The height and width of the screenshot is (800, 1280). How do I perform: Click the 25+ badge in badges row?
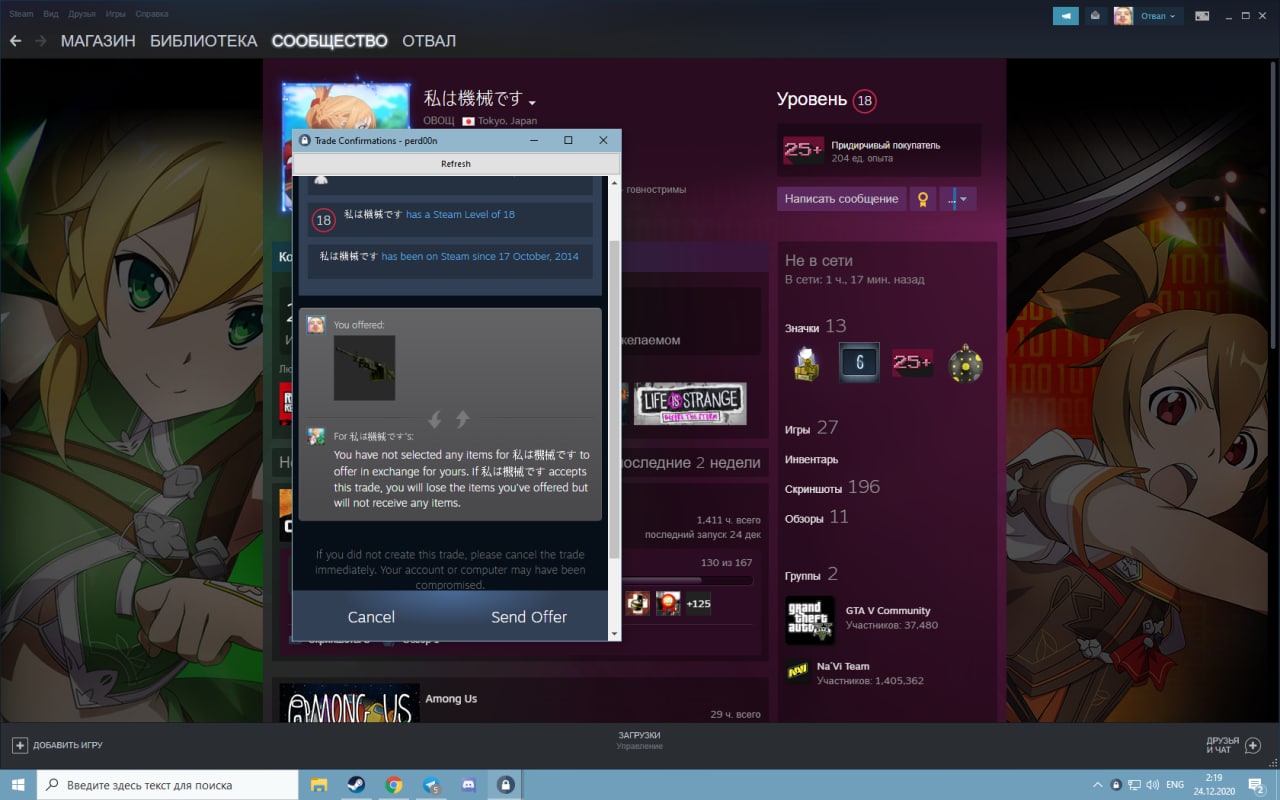[x=912, y=363]
